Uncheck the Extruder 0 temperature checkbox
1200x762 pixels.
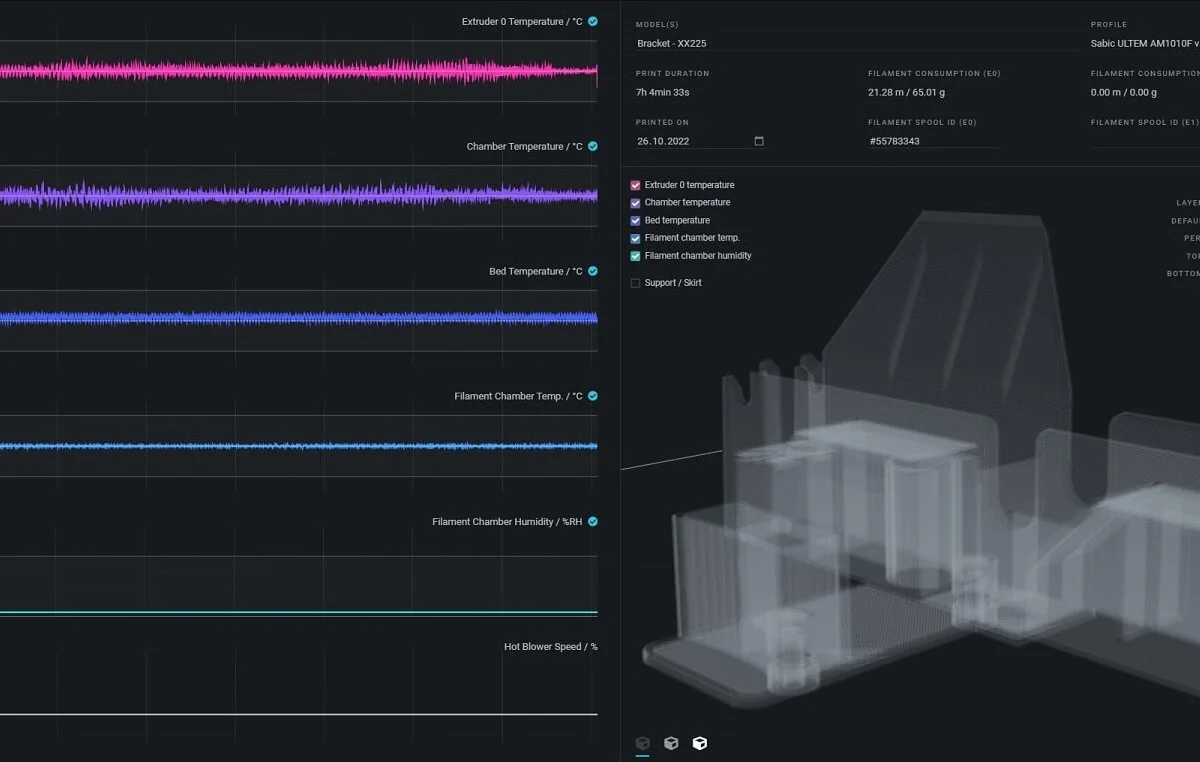click(x=635, y=185)
